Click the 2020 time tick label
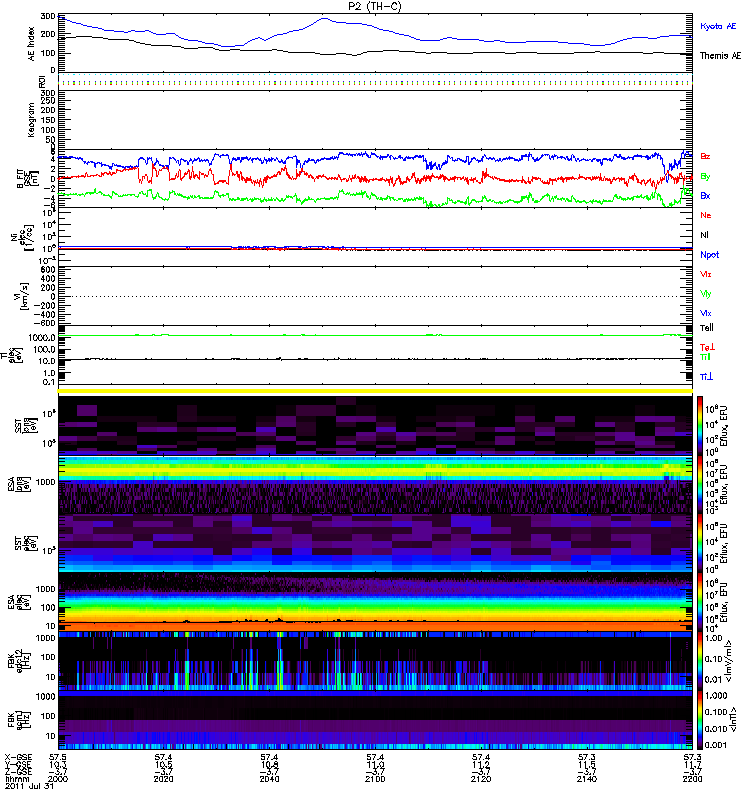 pyautogui.click(x=163, y=779)
